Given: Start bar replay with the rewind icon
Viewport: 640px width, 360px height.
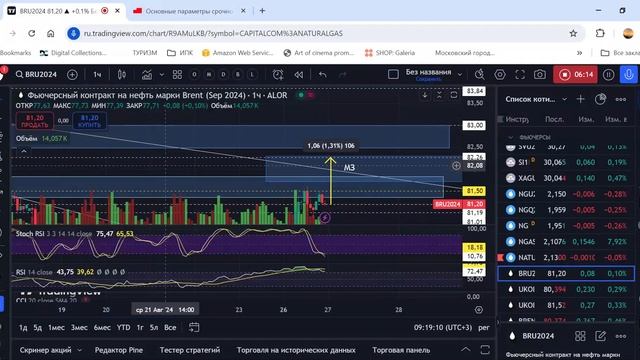Looking at the screenshot, I should click(299, 74).
